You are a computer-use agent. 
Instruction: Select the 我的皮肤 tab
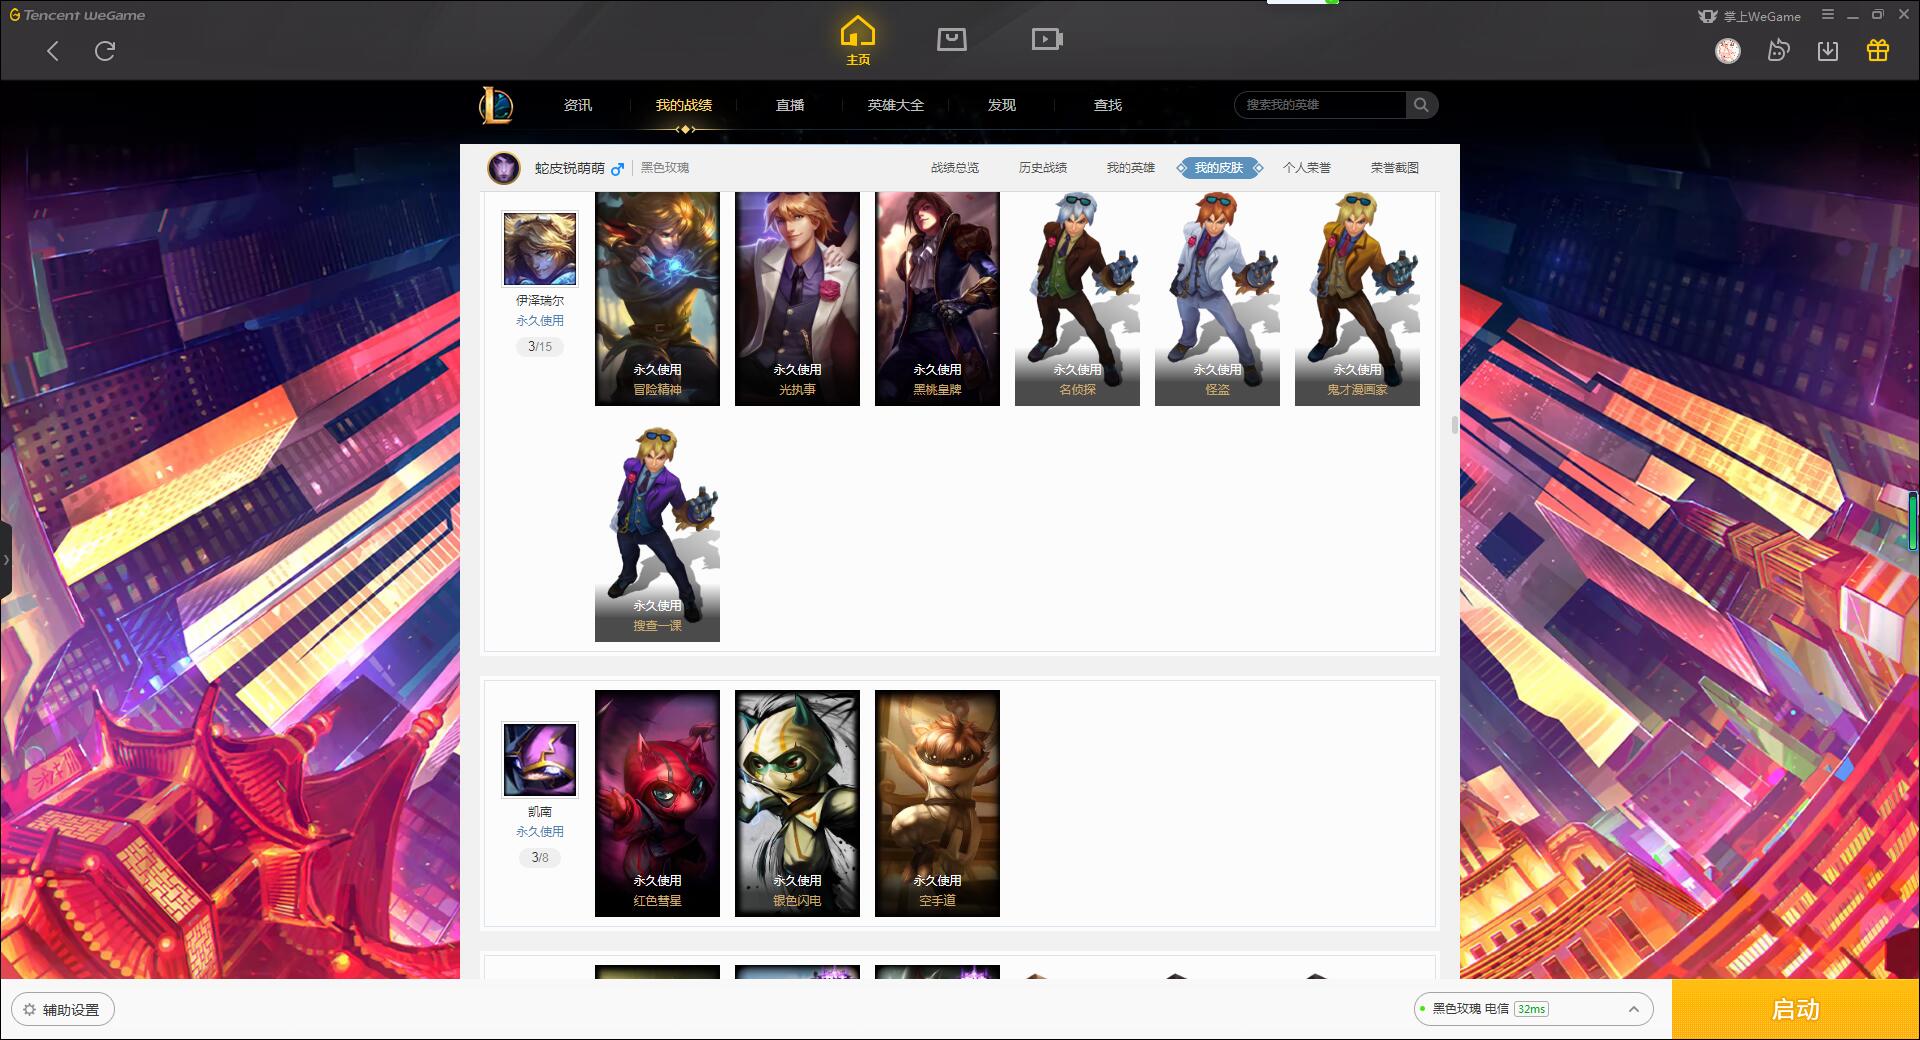tap(1219, 168)
